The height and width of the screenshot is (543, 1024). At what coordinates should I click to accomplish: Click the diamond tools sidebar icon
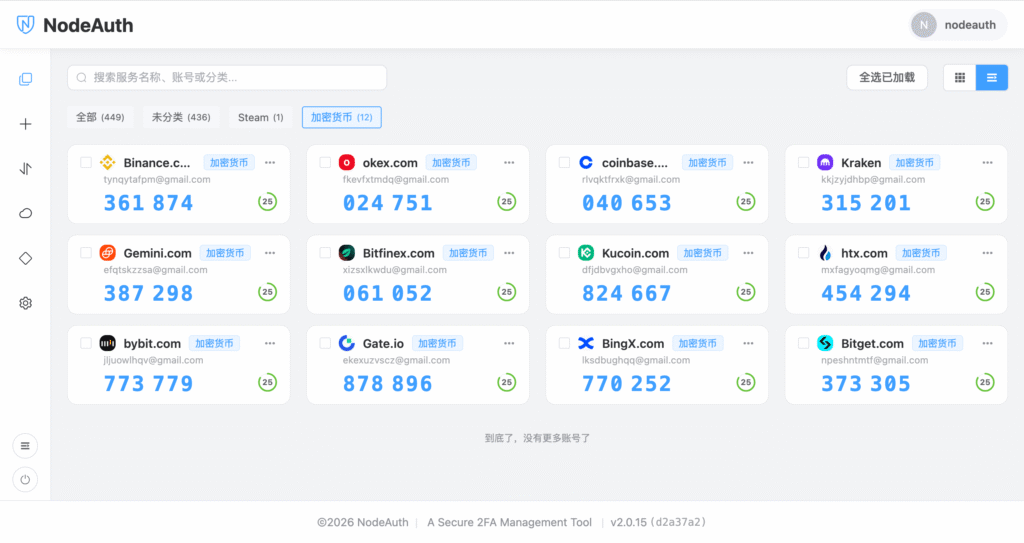(x=25, y=258)
